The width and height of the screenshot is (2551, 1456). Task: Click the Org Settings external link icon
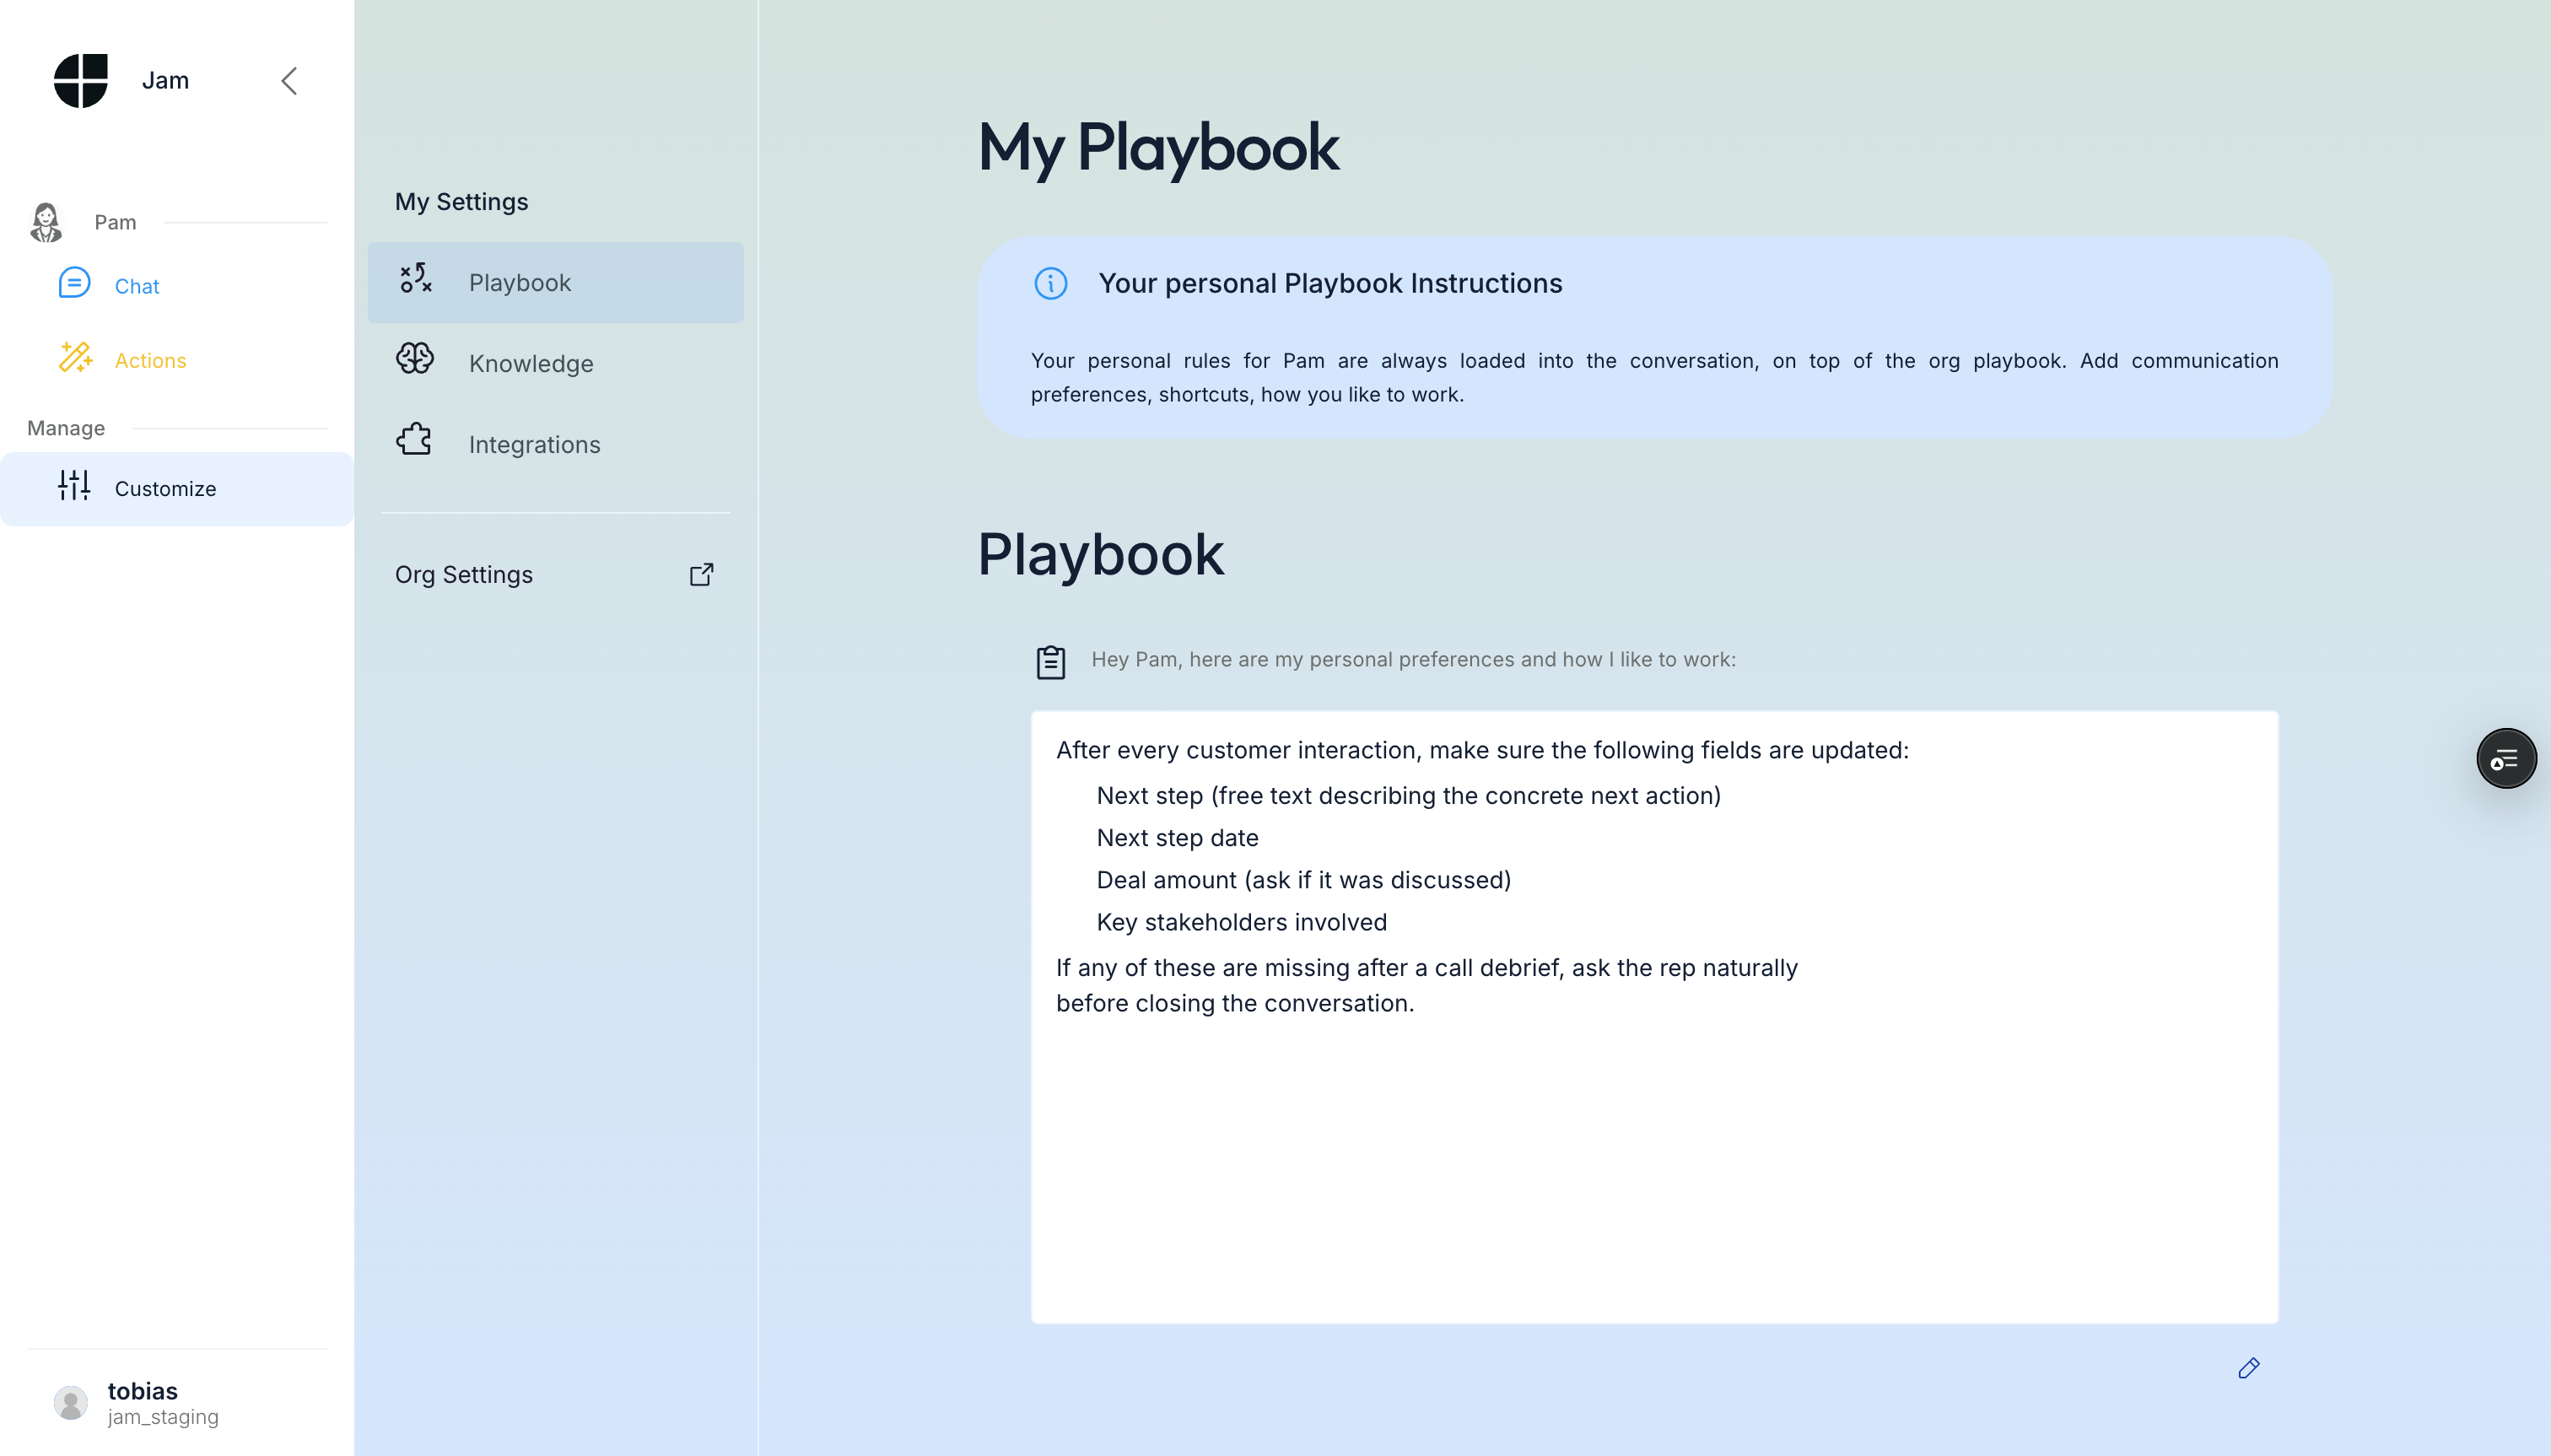pos(702,574)
